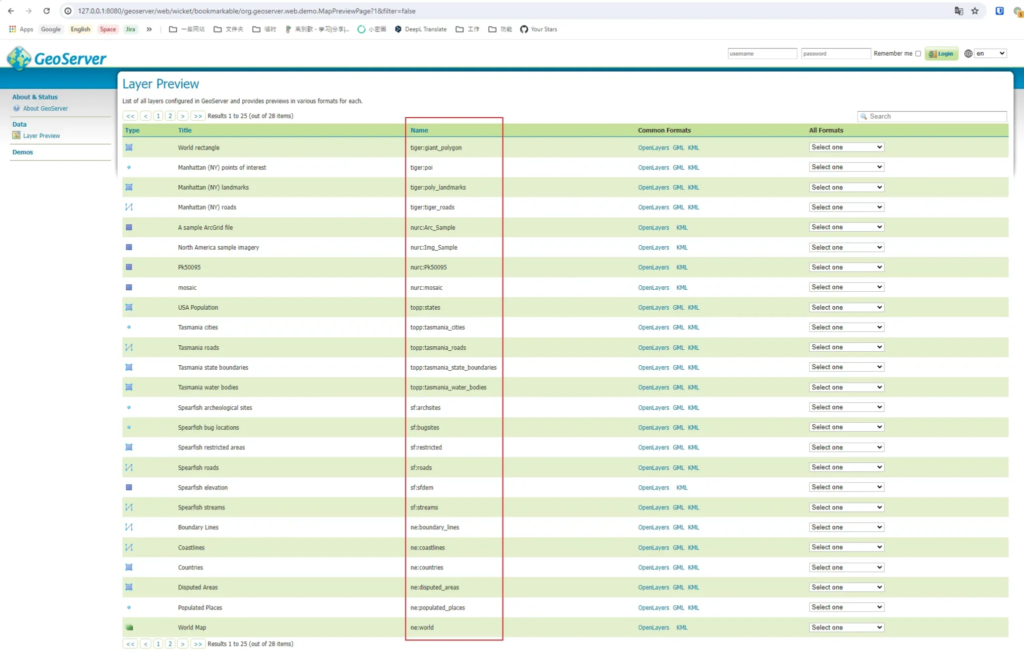1024x655 pixels.
Task: Click the Search layers field
Action: (932, 116)
